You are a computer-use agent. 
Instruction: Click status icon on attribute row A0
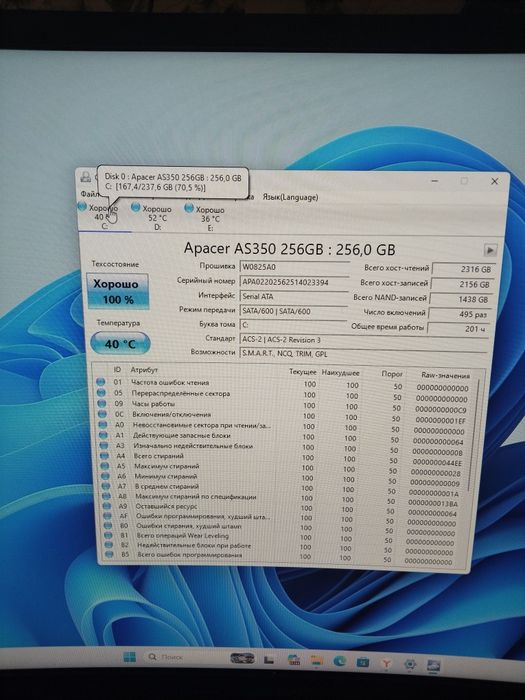[103, 425]
